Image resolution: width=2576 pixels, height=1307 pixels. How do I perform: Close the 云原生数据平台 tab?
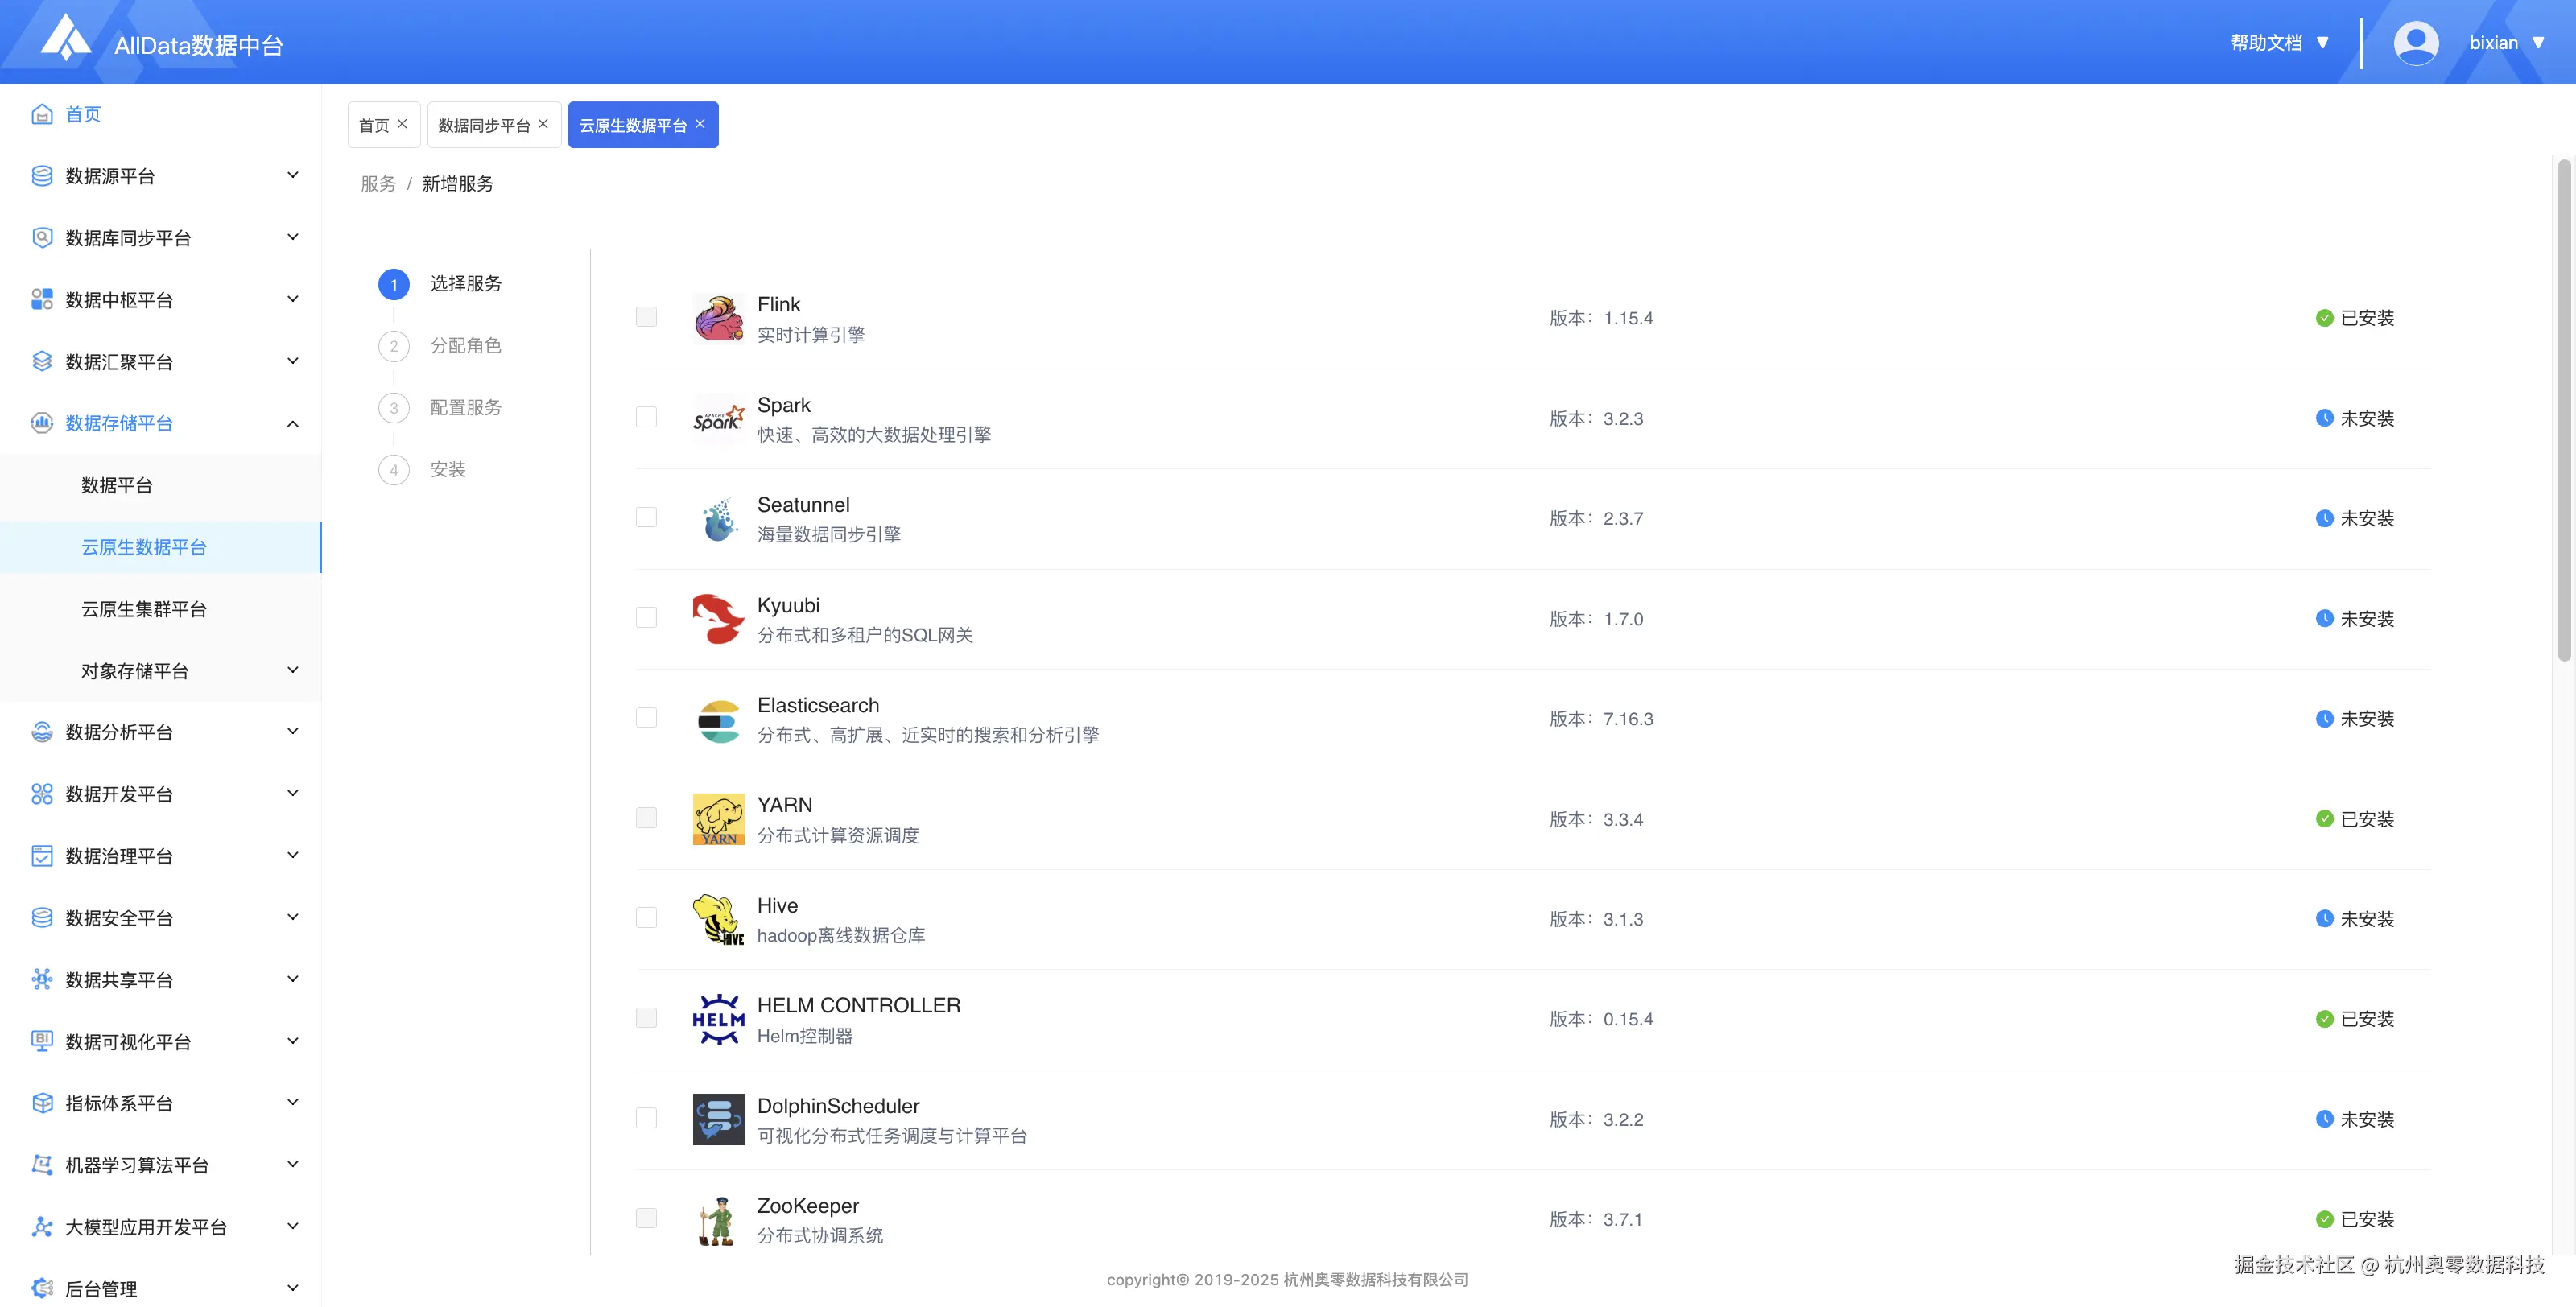point(700,124)
